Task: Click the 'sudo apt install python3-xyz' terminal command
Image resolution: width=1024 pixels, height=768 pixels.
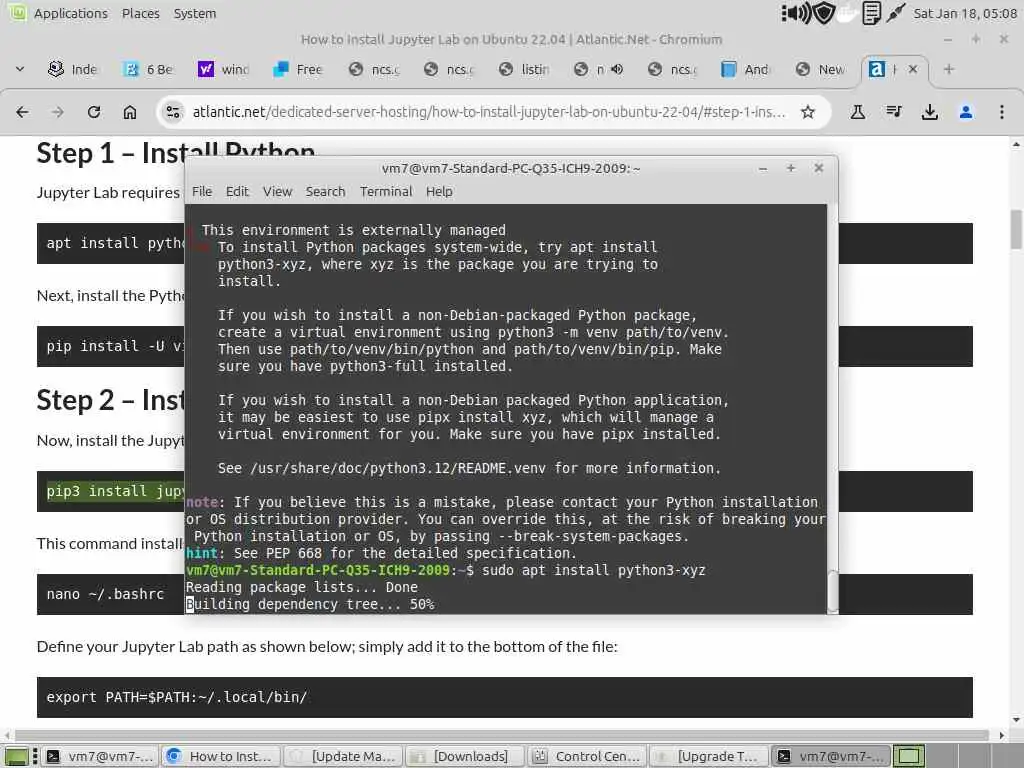Action: point(594,570)
